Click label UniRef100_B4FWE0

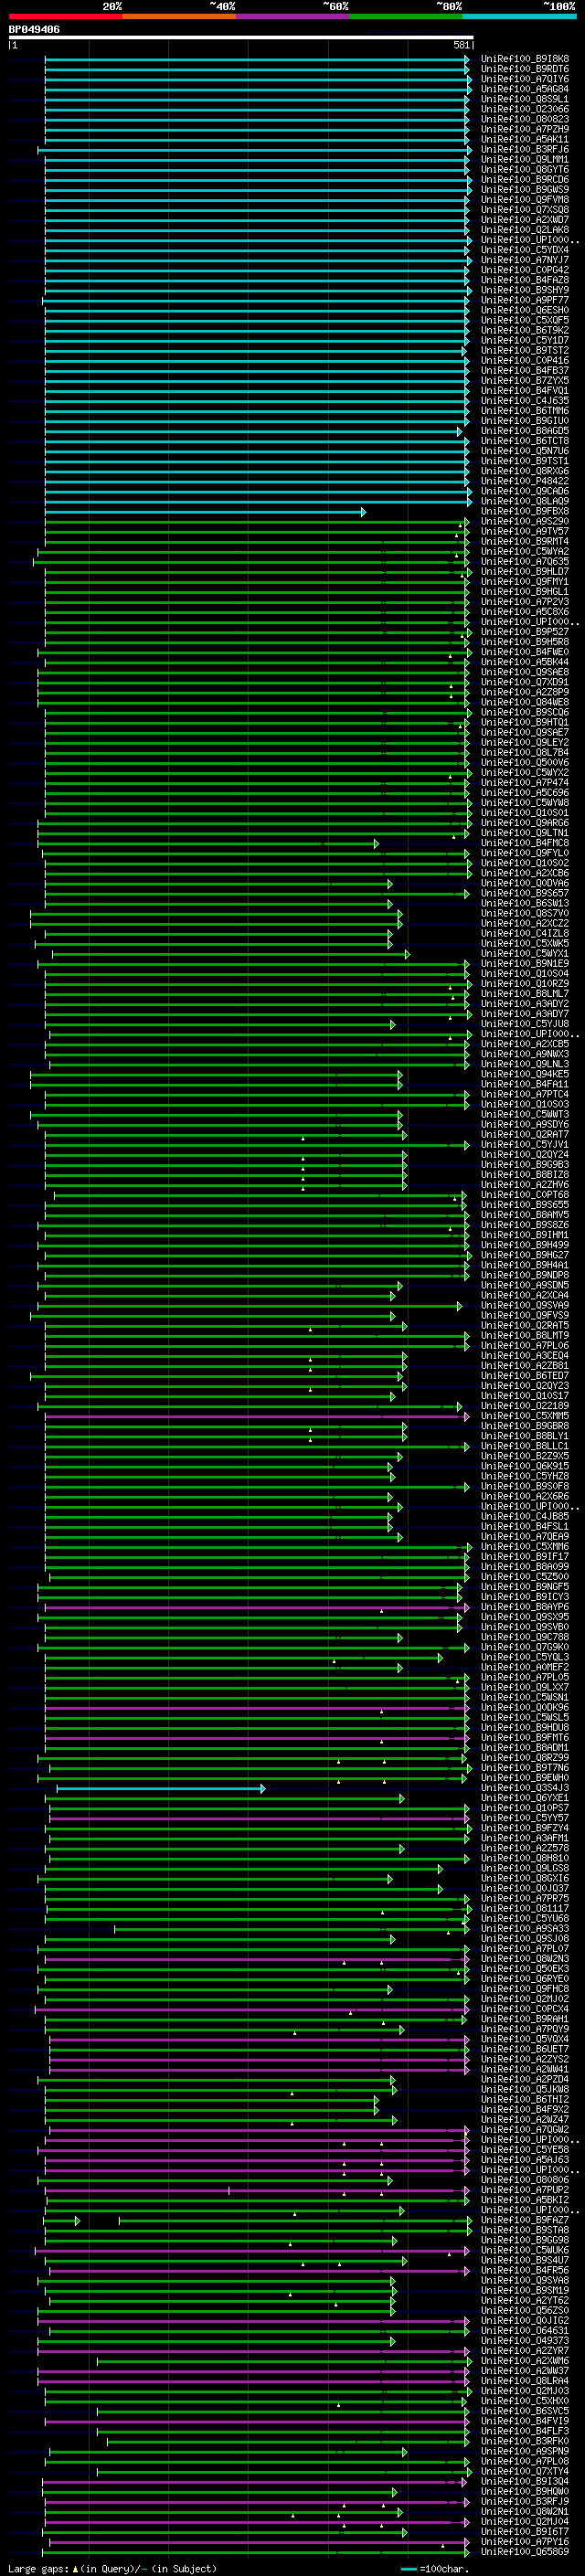click(524, 652)
